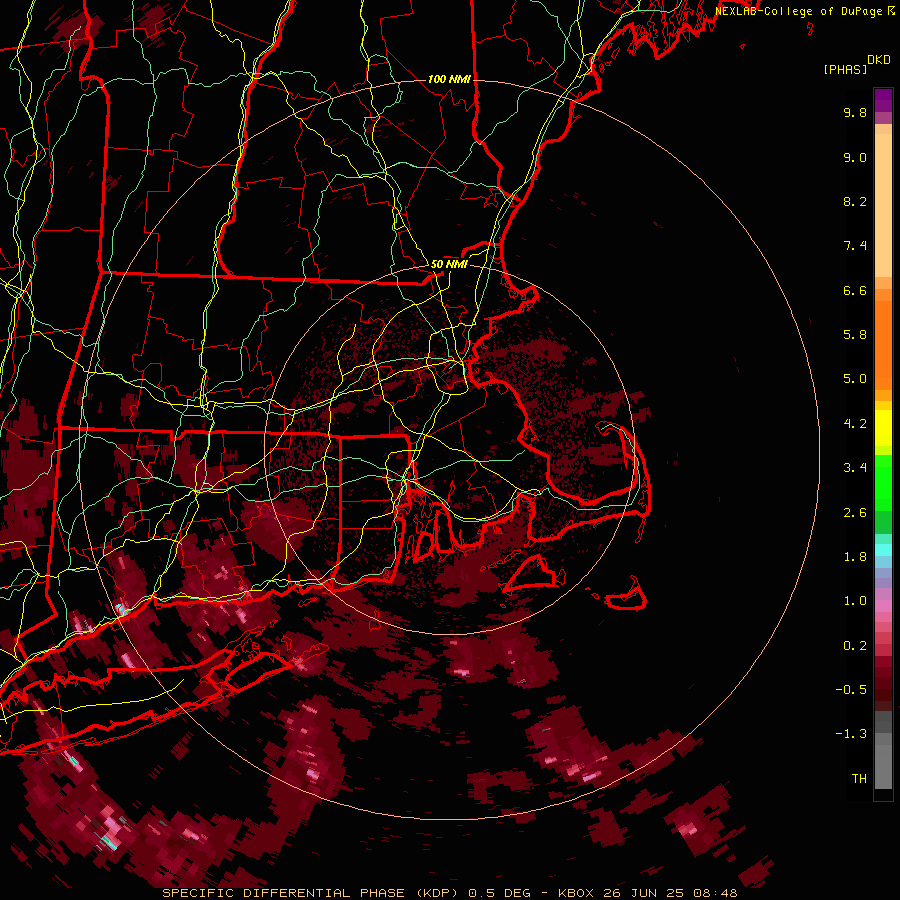Click the 9.8 legend value
The width and height of the screenshot is (900, 900).
click(855, 113)
